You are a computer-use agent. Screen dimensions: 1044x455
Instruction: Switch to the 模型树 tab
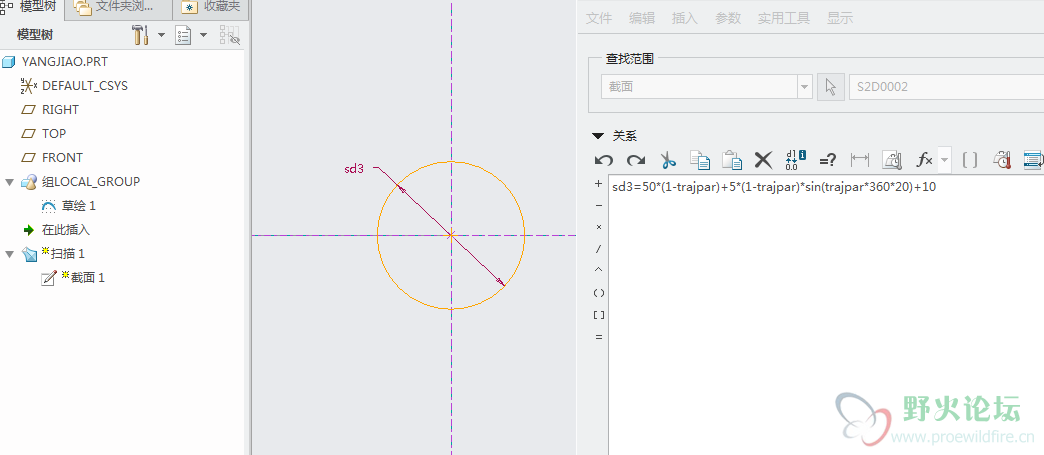coord(30,9)
